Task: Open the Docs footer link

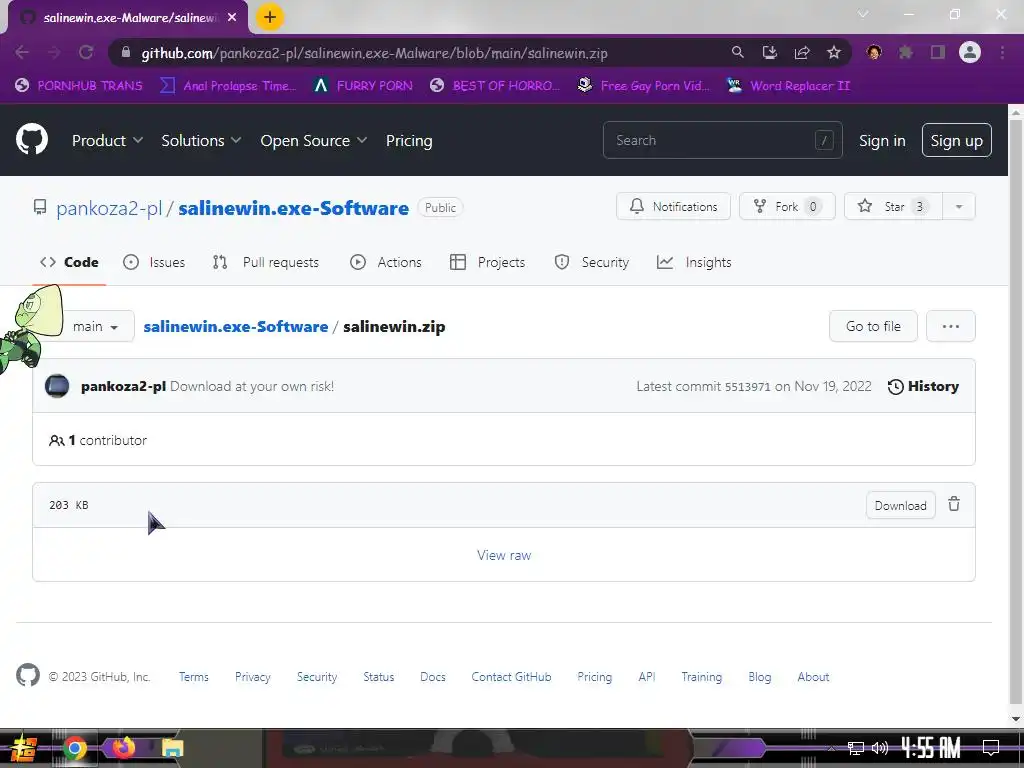Action: coord(433,677)
